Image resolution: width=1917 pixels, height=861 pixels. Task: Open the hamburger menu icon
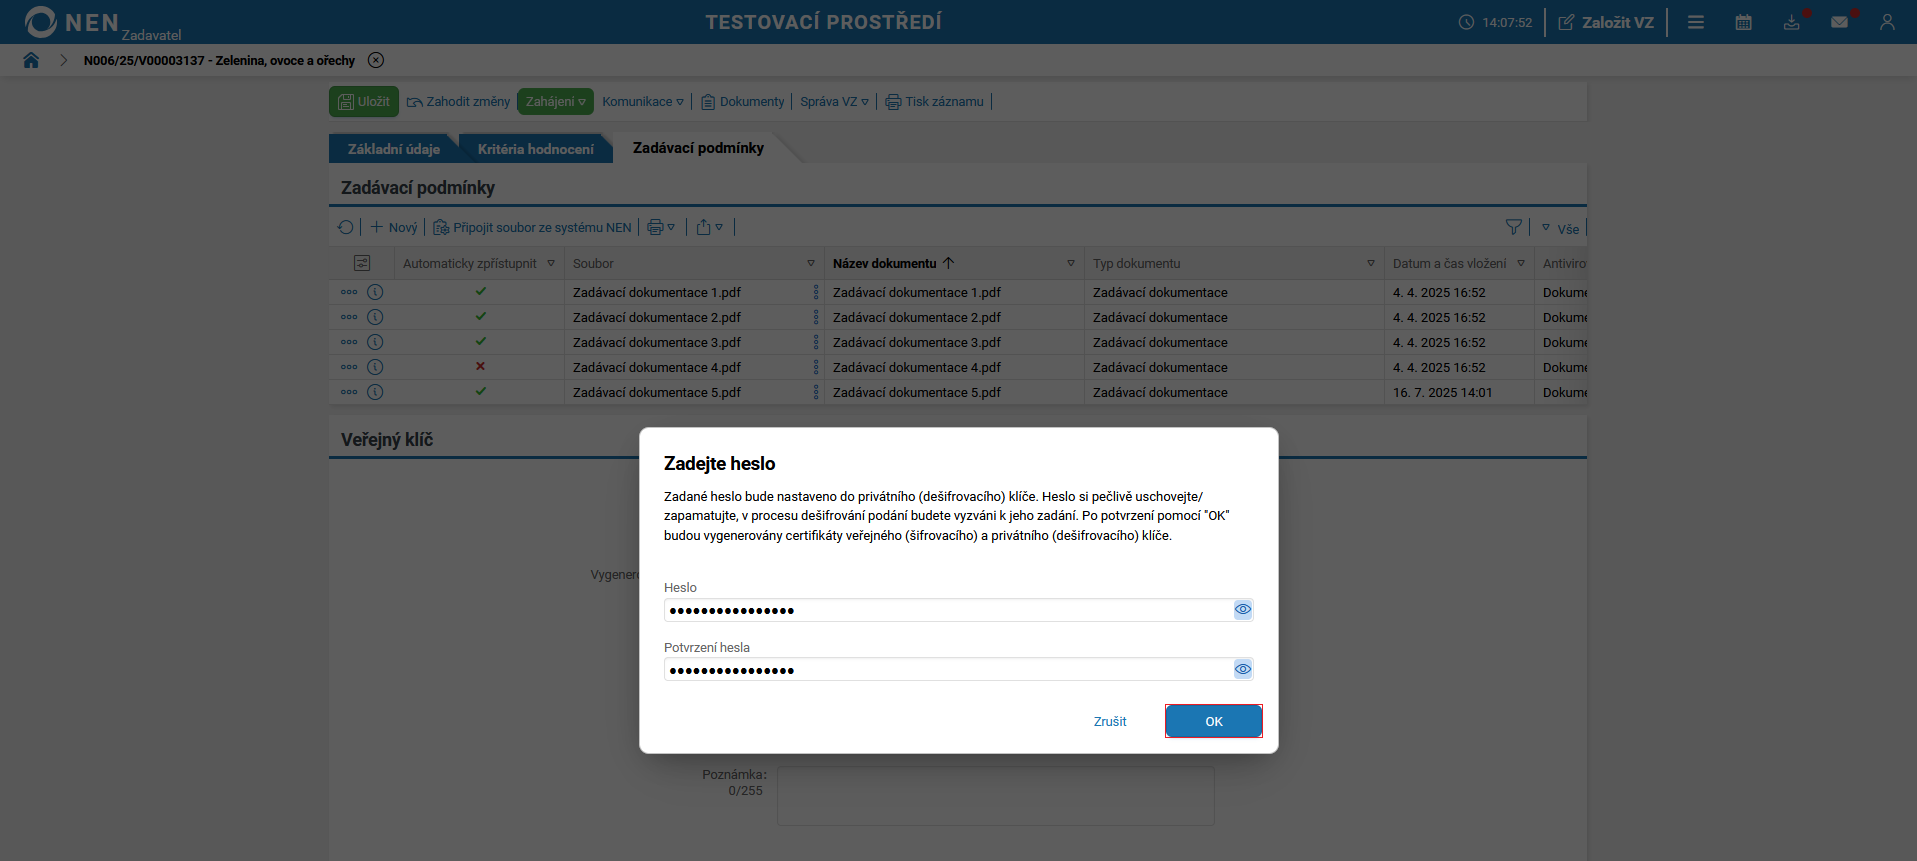(x=1696, y=22)
